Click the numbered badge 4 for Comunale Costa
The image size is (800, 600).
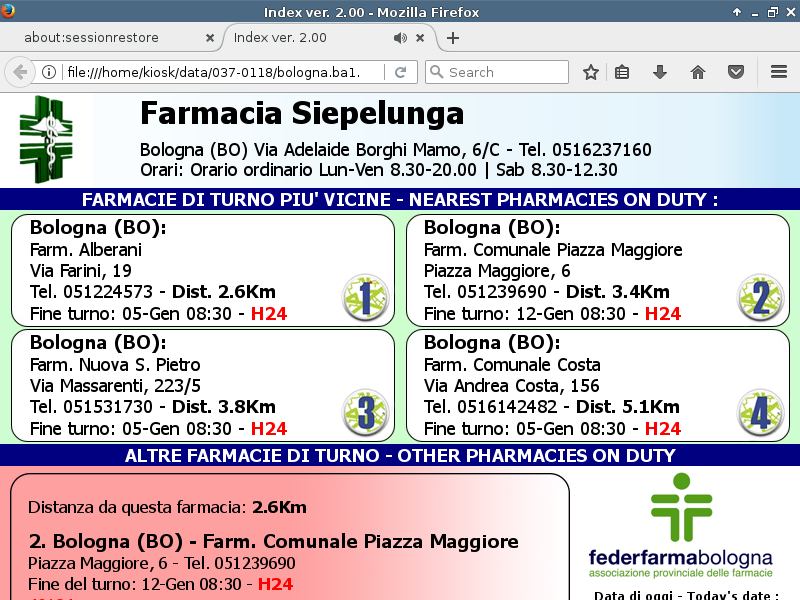tap(760, 413)
